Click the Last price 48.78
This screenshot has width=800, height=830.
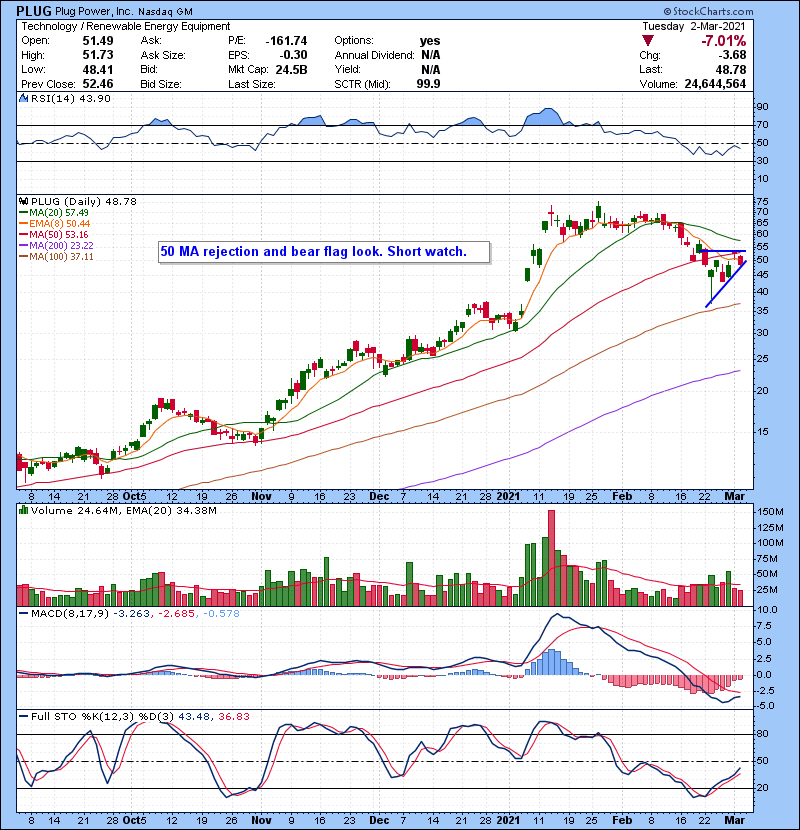click(x=731, y=69)
